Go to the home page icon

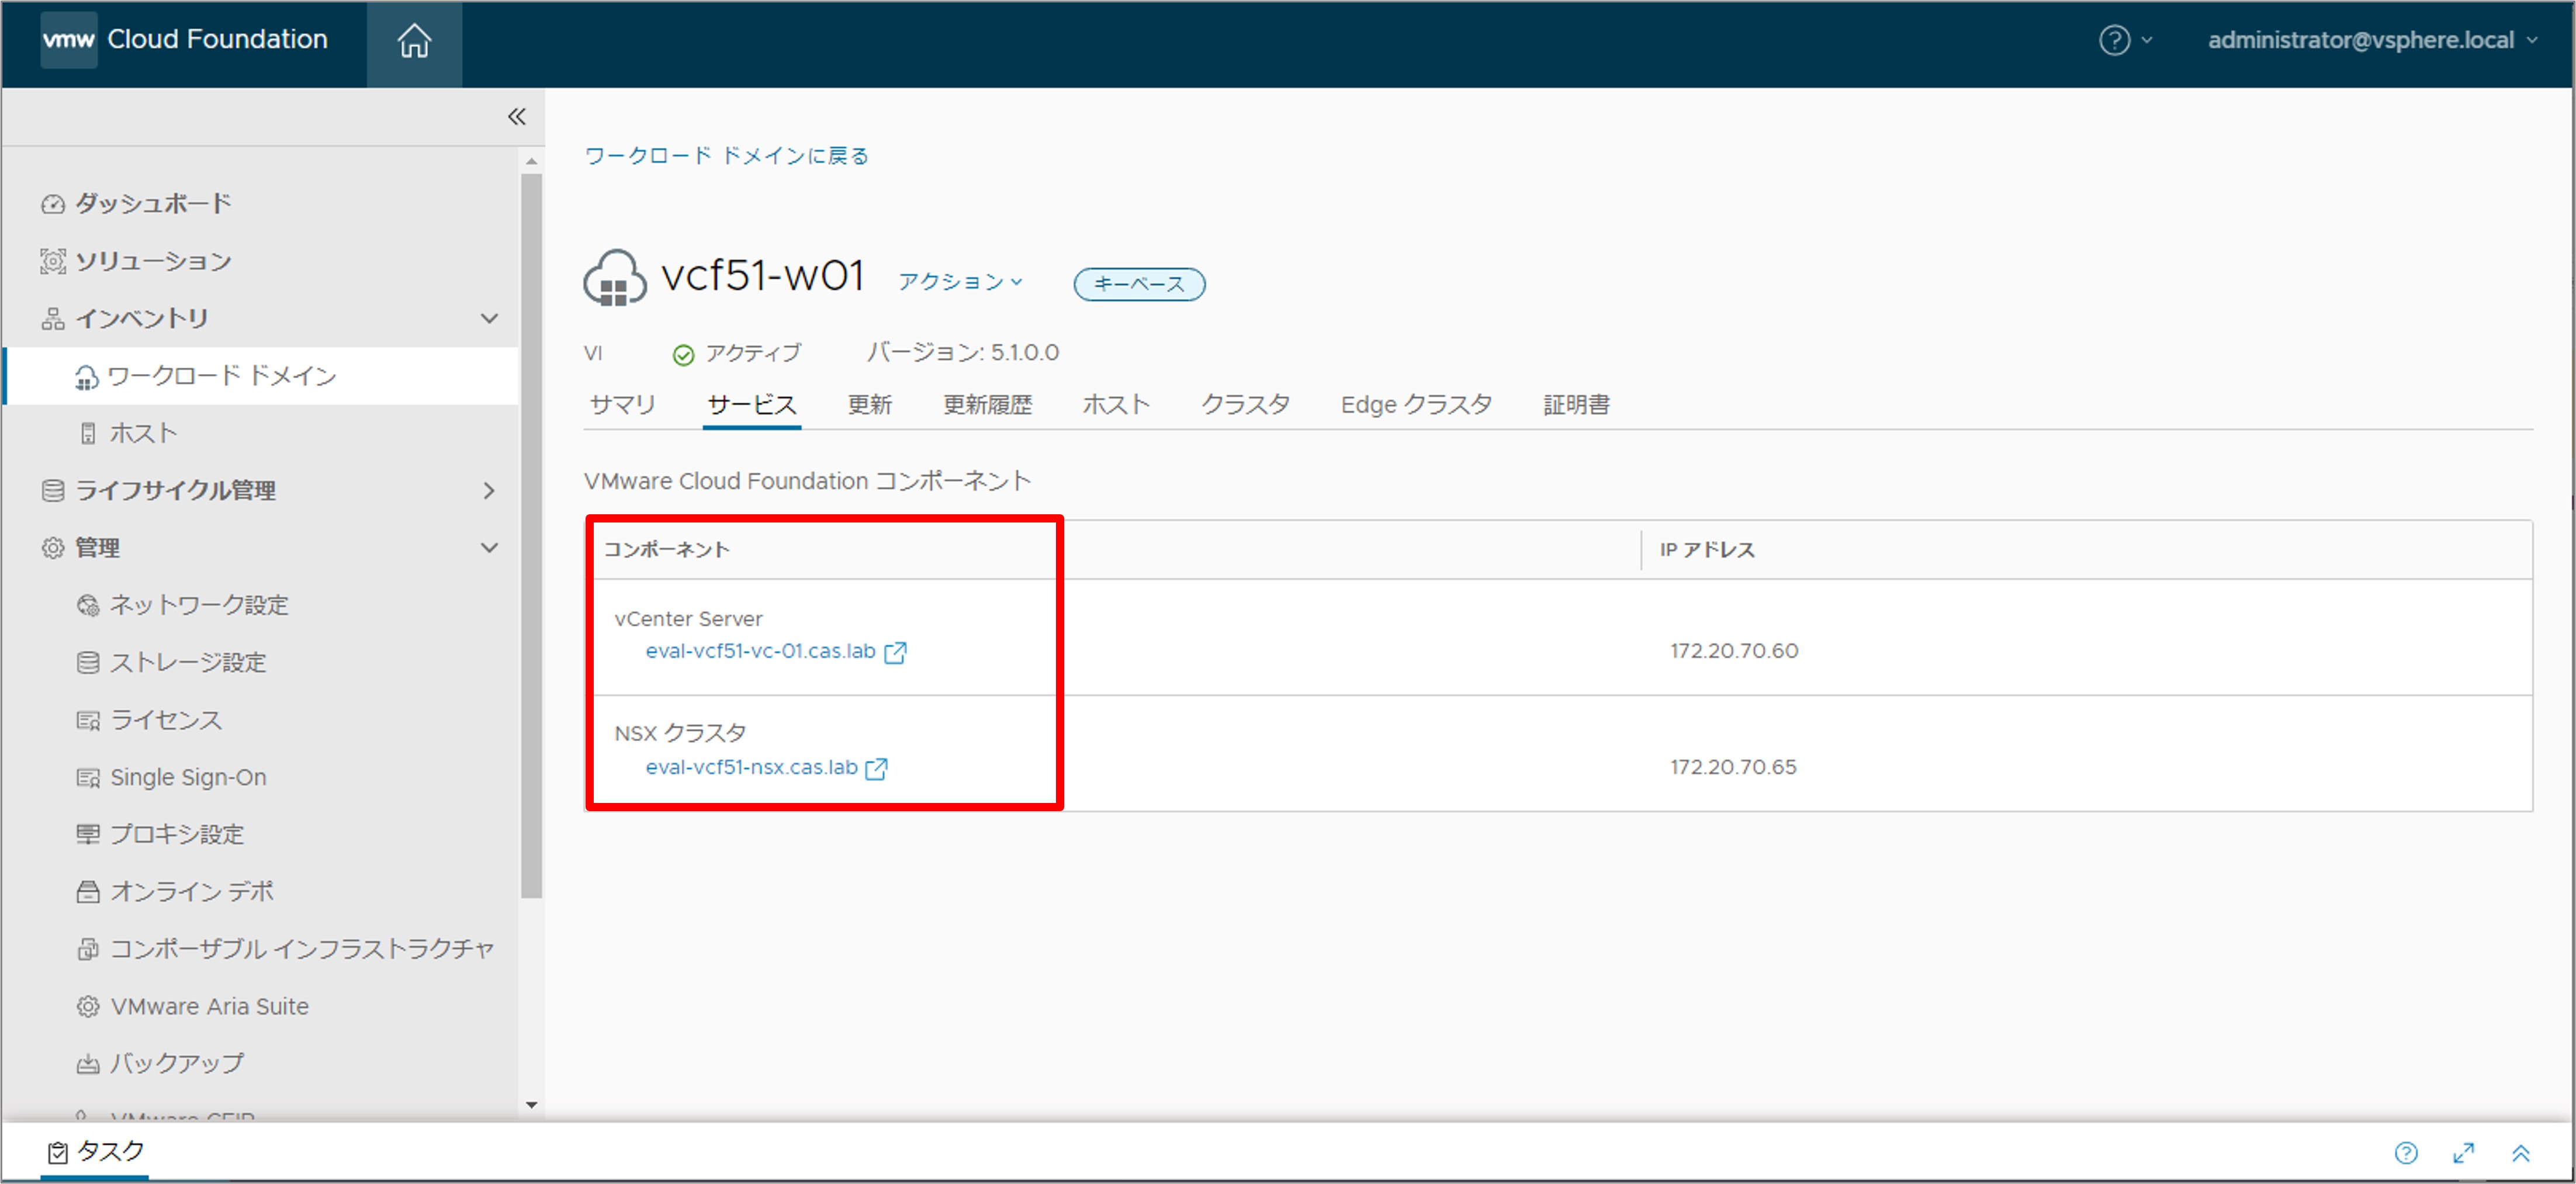(414, 41)
